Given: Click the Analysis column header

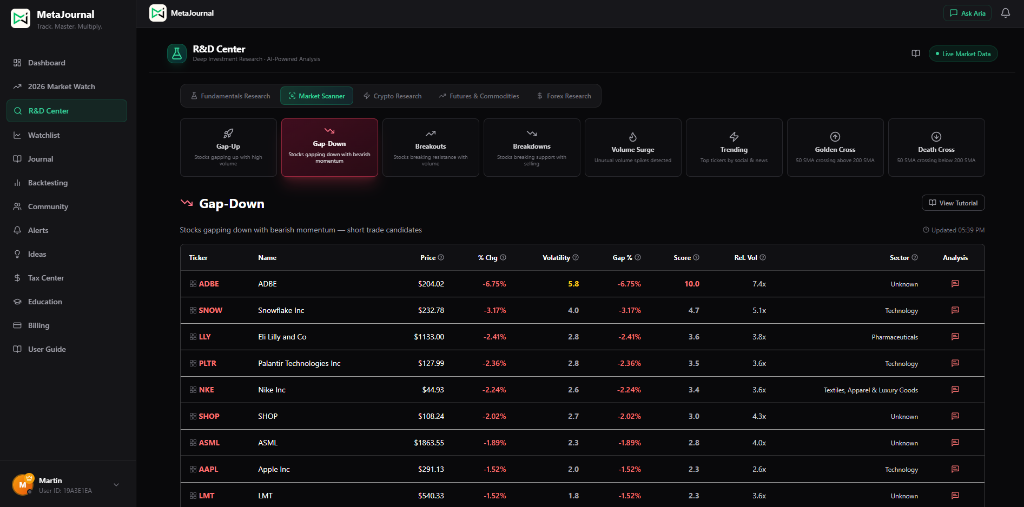Looking at the screenshot, I should pyautogui.click(x=955, y=257).
